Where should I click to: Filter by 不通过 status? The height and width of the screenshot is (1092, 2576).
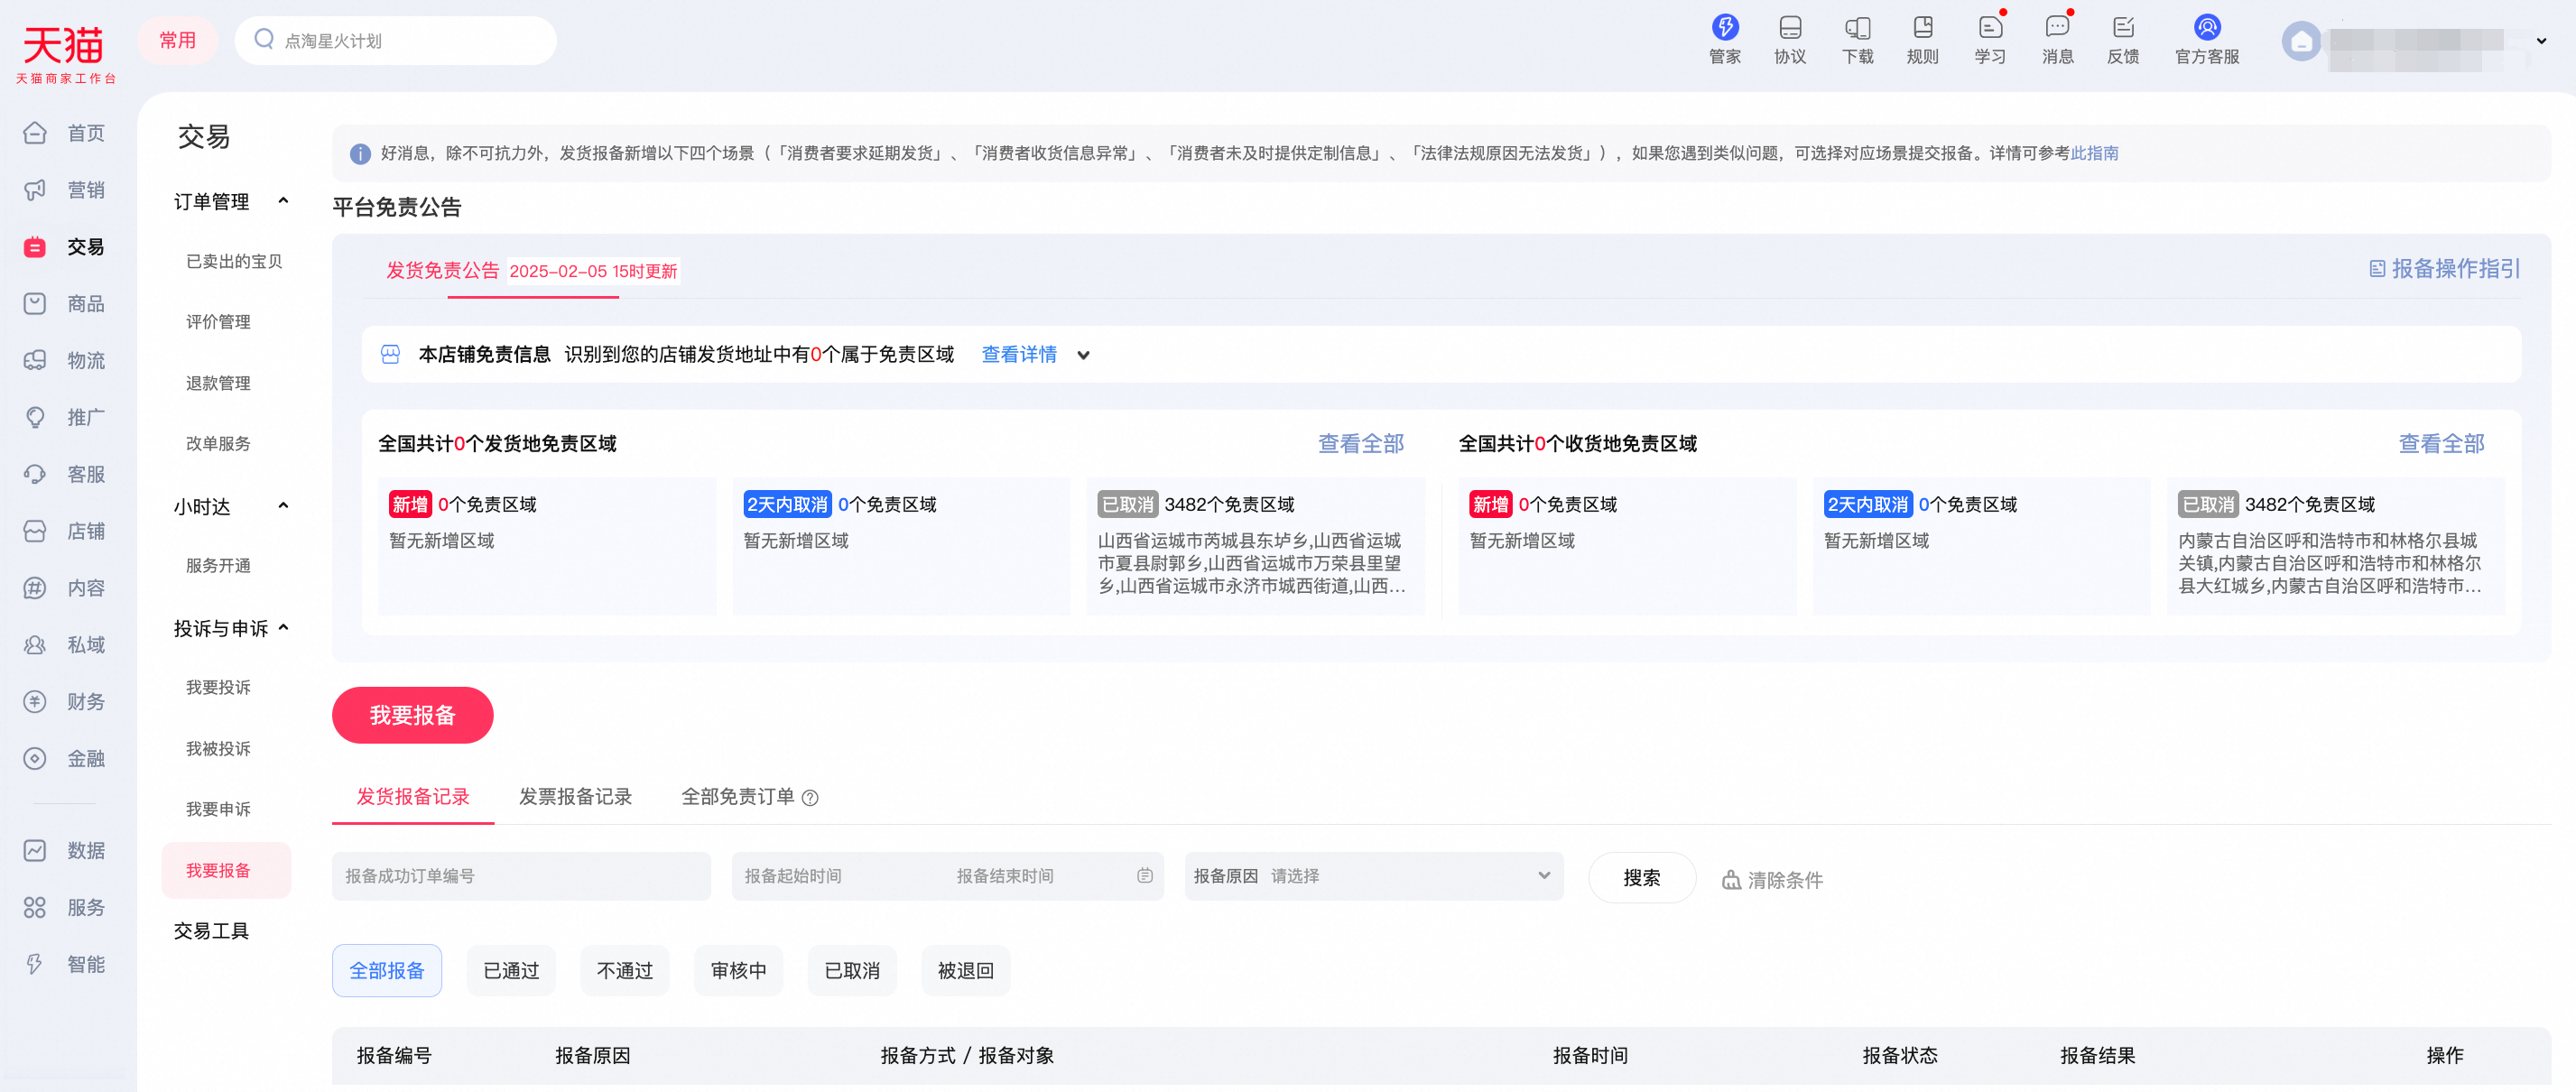coord(625,970)
